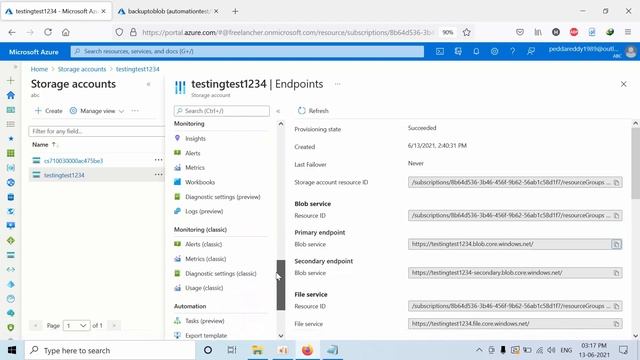The width and height of the screenshot is (640, 360).
Task: Sort storage accounts by Name column
Action: click(x=44, y=144)
